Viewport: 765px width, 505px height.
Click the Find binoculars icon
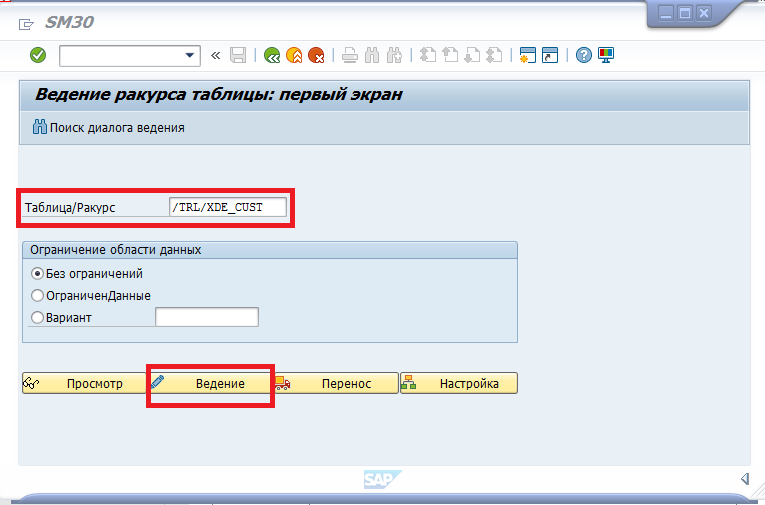pos(372,55)
